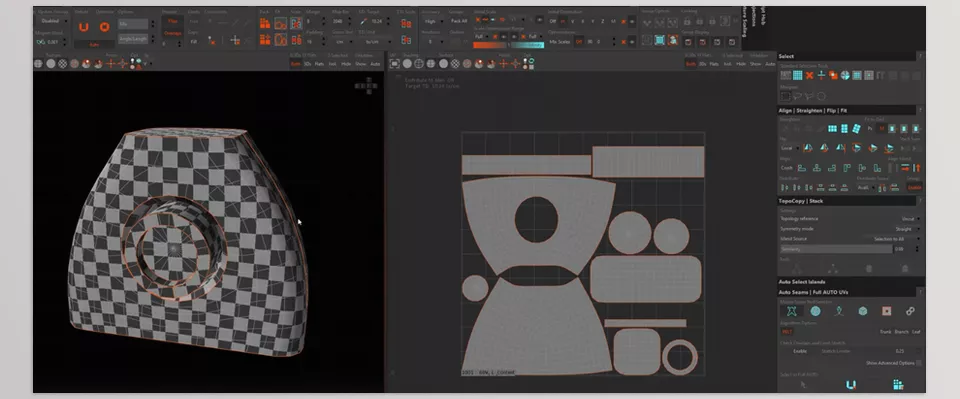Click the Auto button under Unfold
Screen dimensions: 960x399
coord(94,44)
